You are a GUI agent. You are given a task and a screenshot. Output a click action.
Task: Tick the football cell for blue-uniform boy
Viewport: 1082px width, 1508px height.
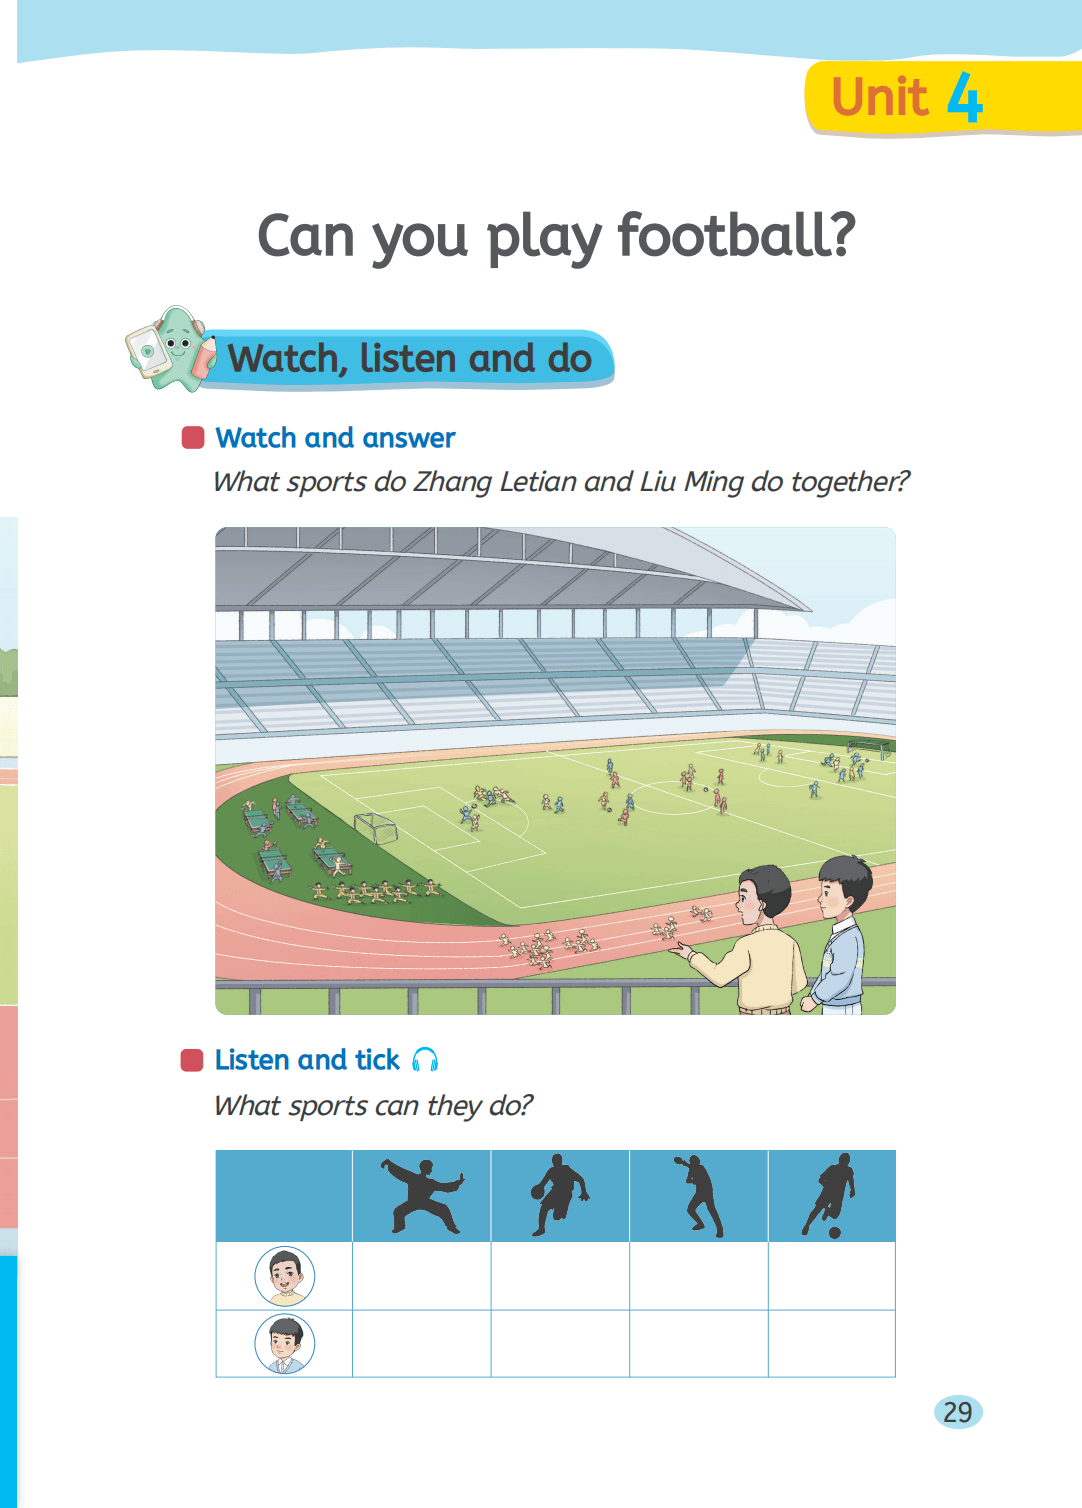tap(831, 1344)
